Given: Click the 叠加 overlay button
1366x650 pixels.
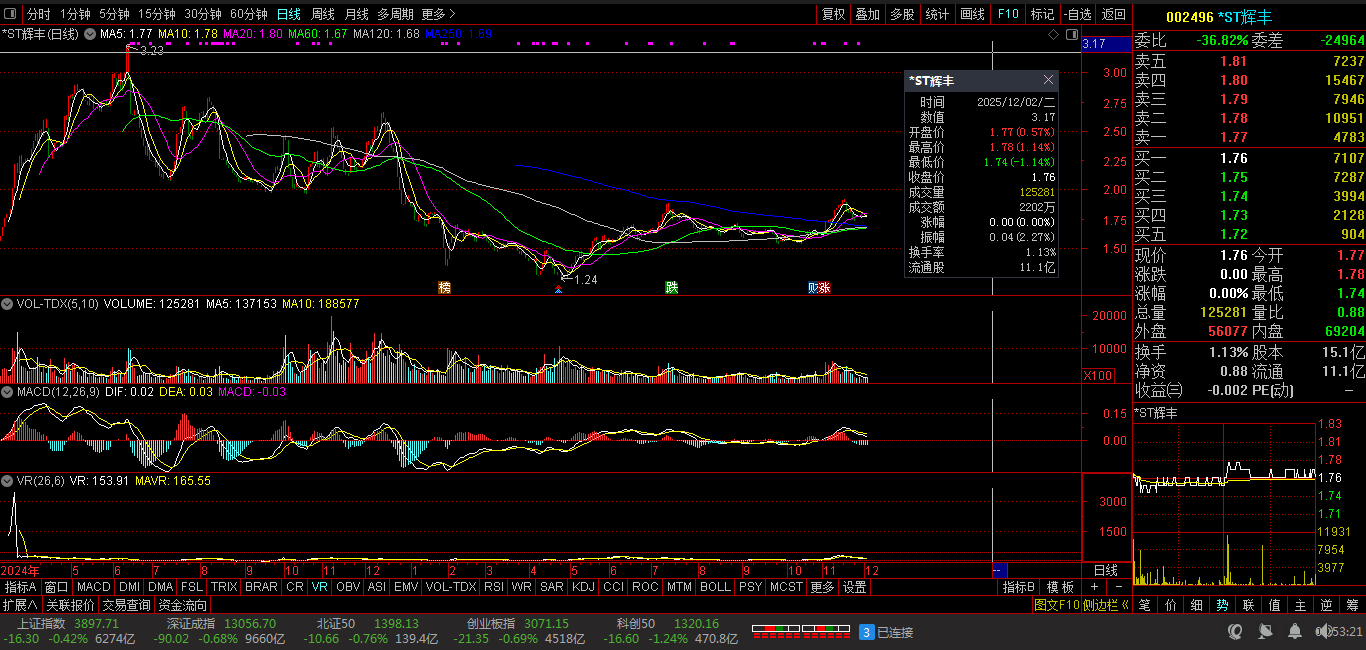Looking at the screenshot, I should pos(867,14).
